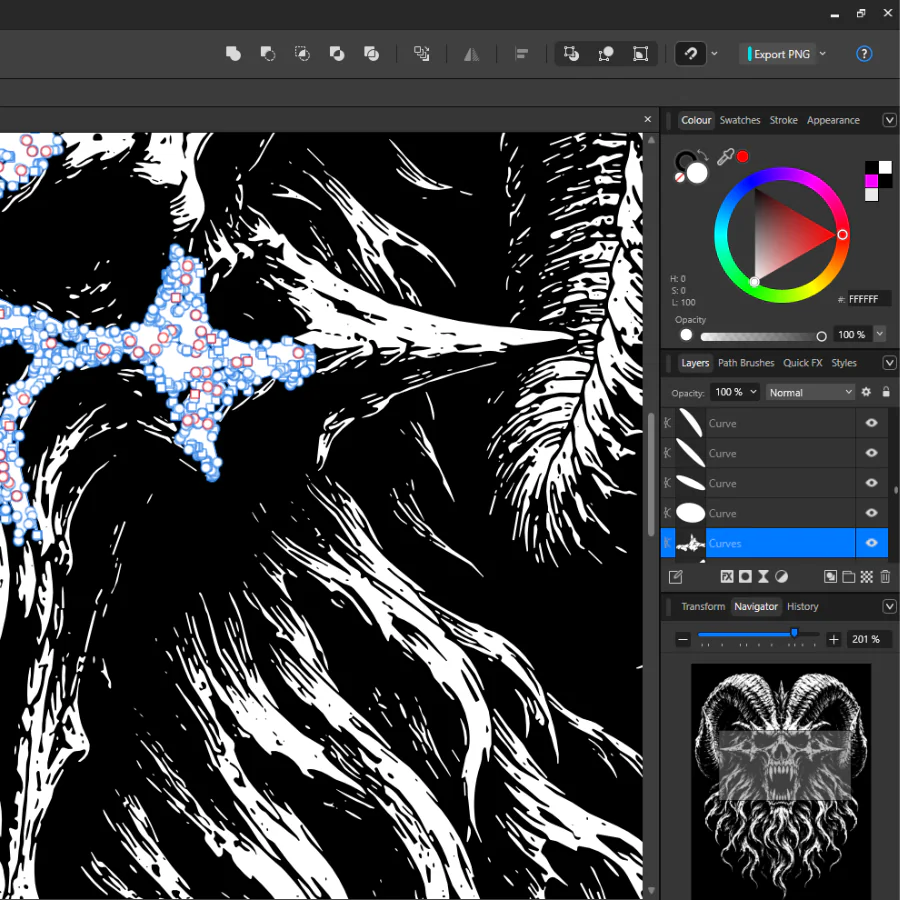This screenshot has height=900, width=900.
Task: Choose the white recent colour swatch
Action: (x=885, y=168)
